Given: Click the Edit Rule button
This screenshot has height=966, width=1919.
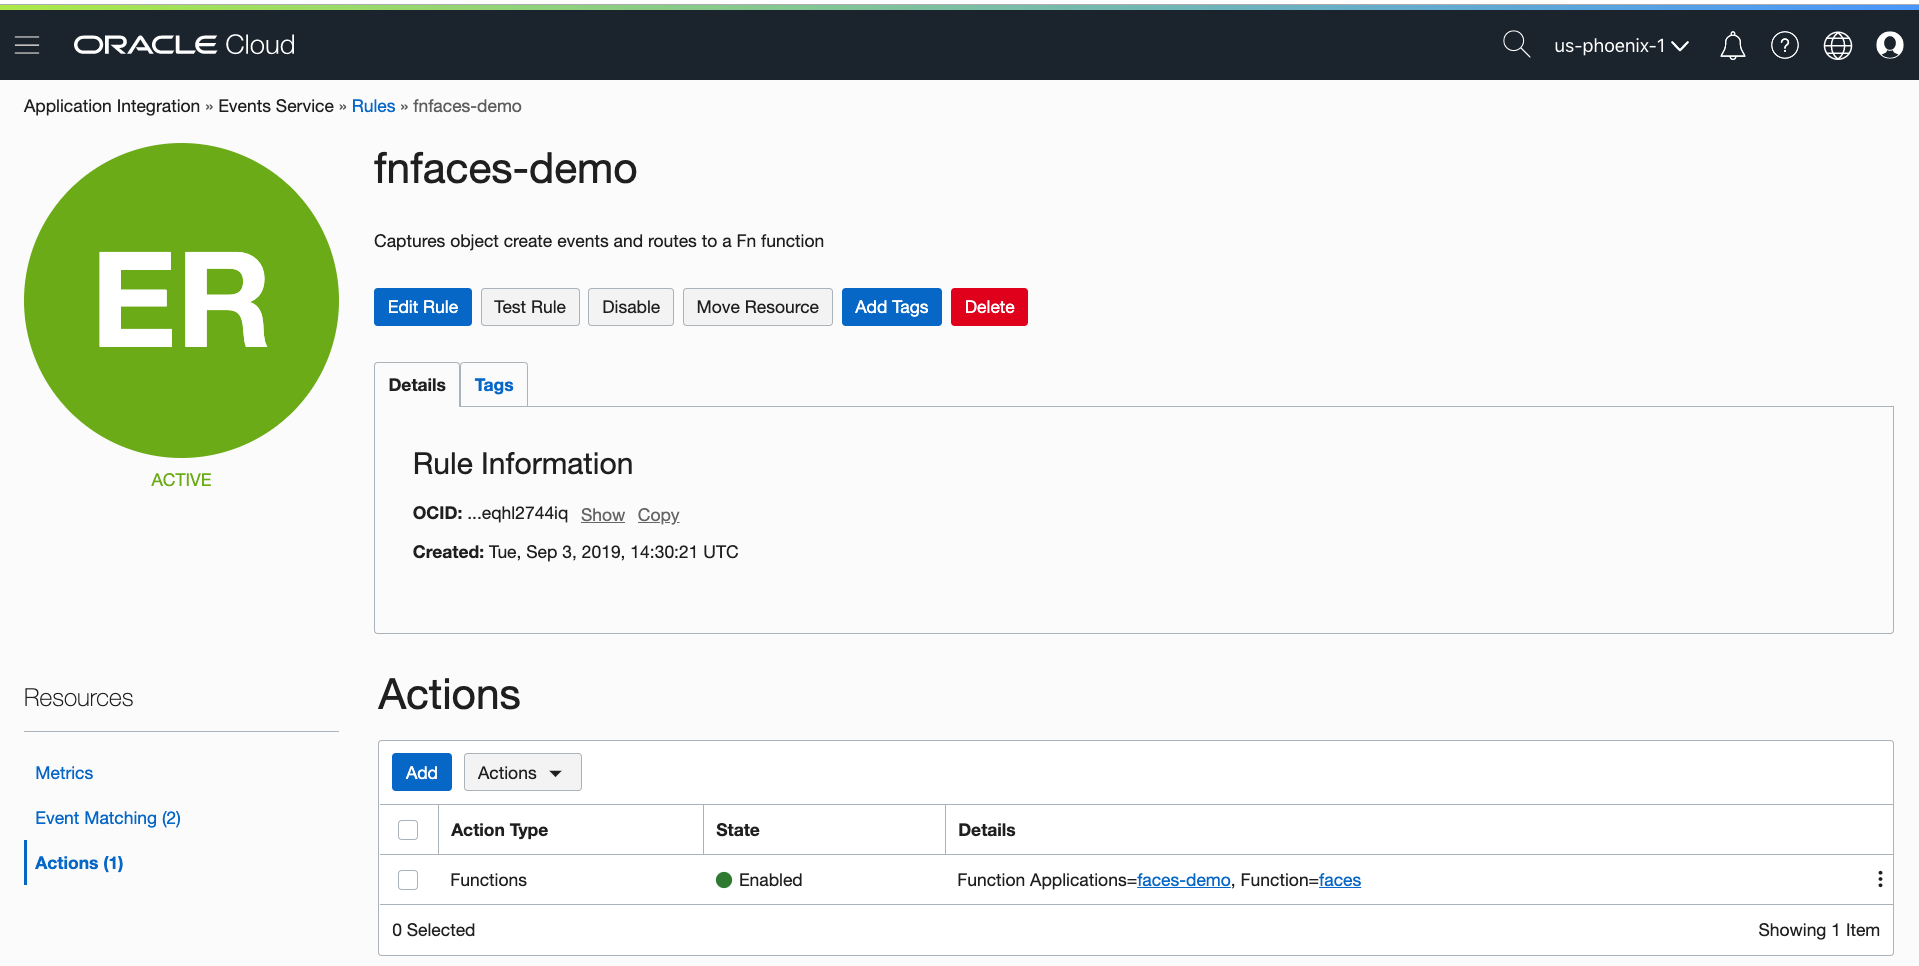Looking at the screenshot, I should (423, 307).
